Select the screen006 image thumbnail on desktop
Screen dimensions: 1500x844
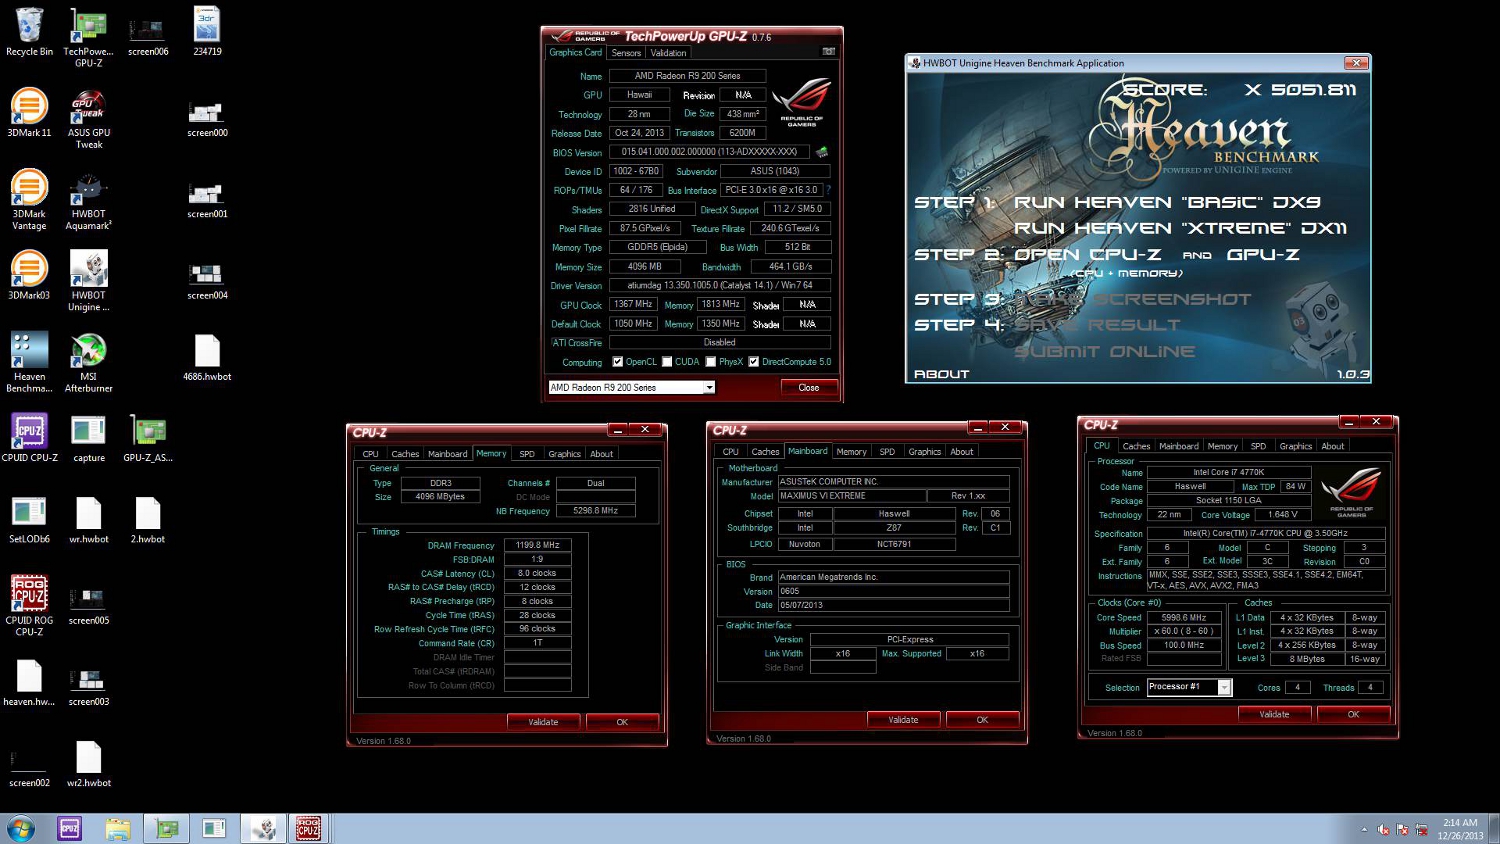tap(148, 32)
